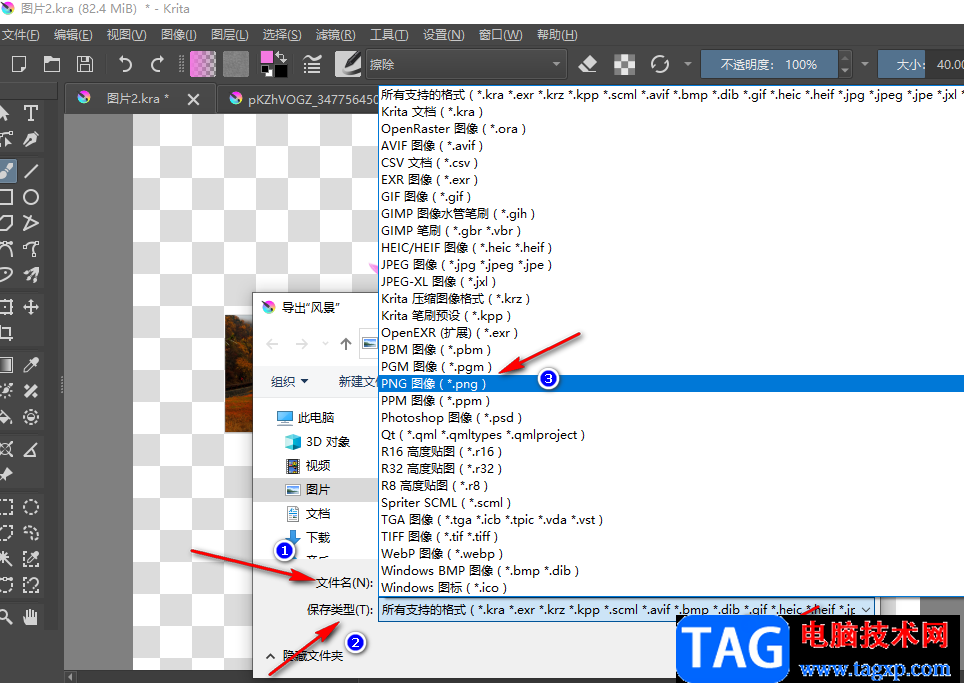
Task: Toggle the eraser mode icon
Action: point(588,64)
